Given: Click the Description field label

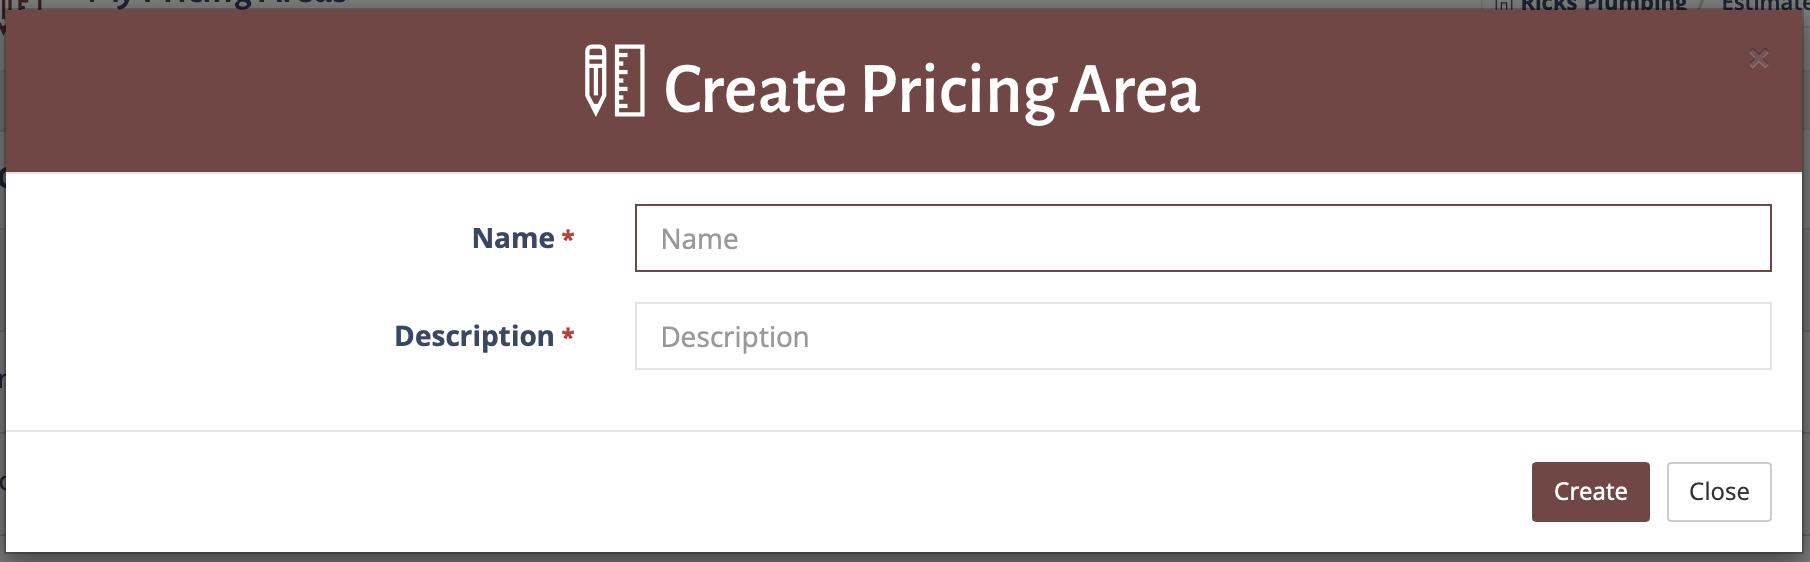Looking at the screenshot, I should [474, 336].
